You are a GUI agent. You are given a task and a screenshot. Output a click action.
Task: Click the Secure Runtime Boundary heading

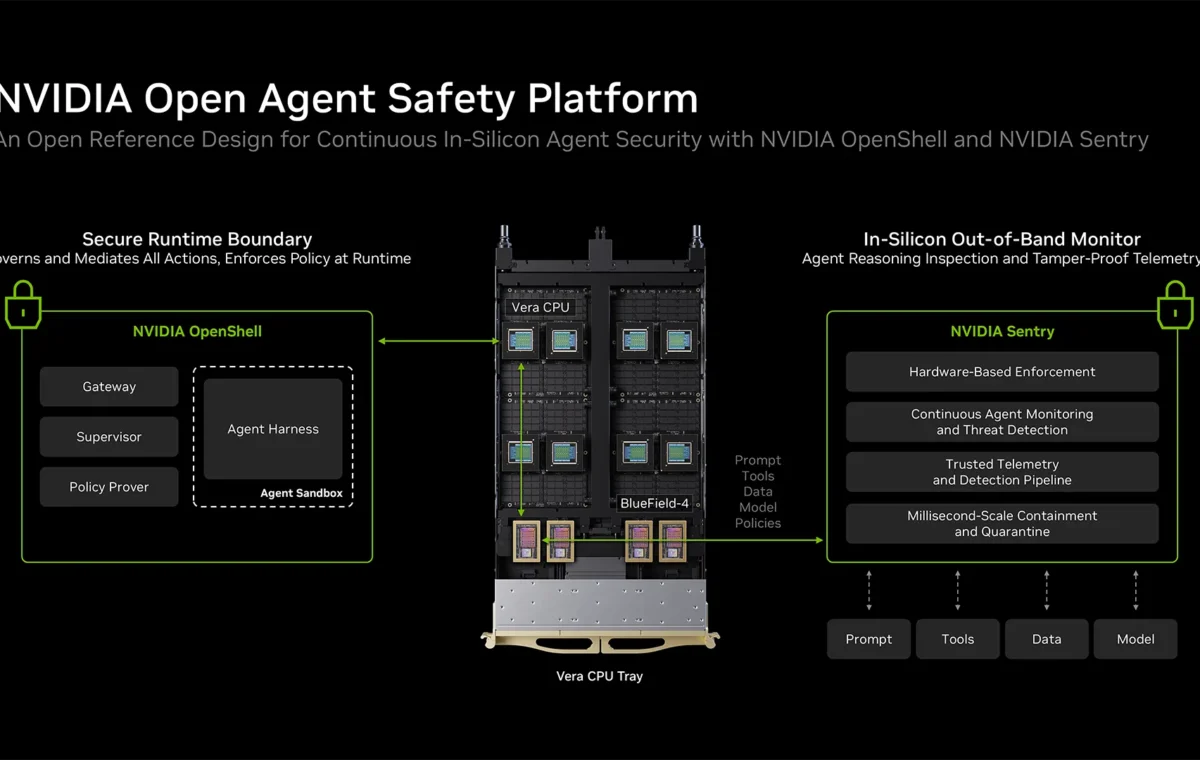pyautogui.click(x=197, y=239)
